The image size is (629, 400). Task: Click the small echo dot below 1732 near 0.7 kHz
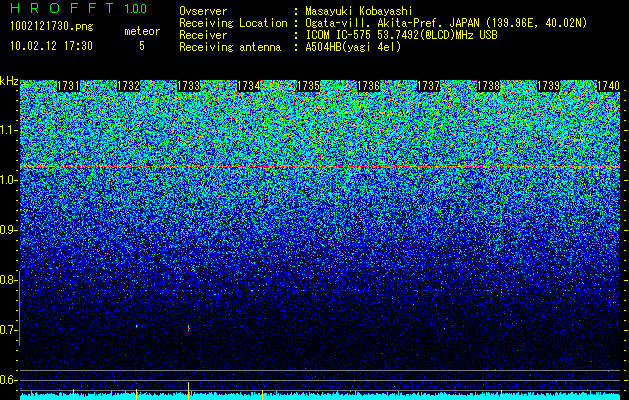pos(137,326)
